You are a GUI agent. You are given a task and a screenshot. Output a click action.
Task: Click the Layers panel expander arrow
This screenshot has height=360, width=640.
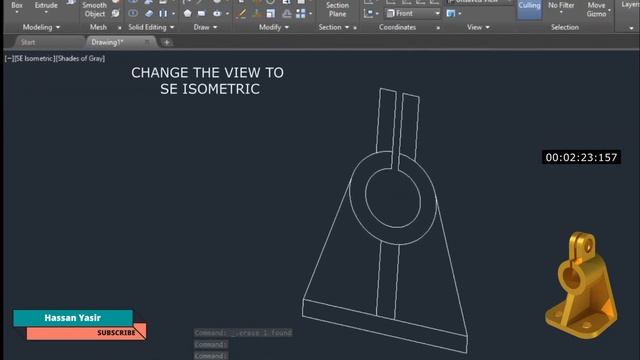tap(631, 28)
